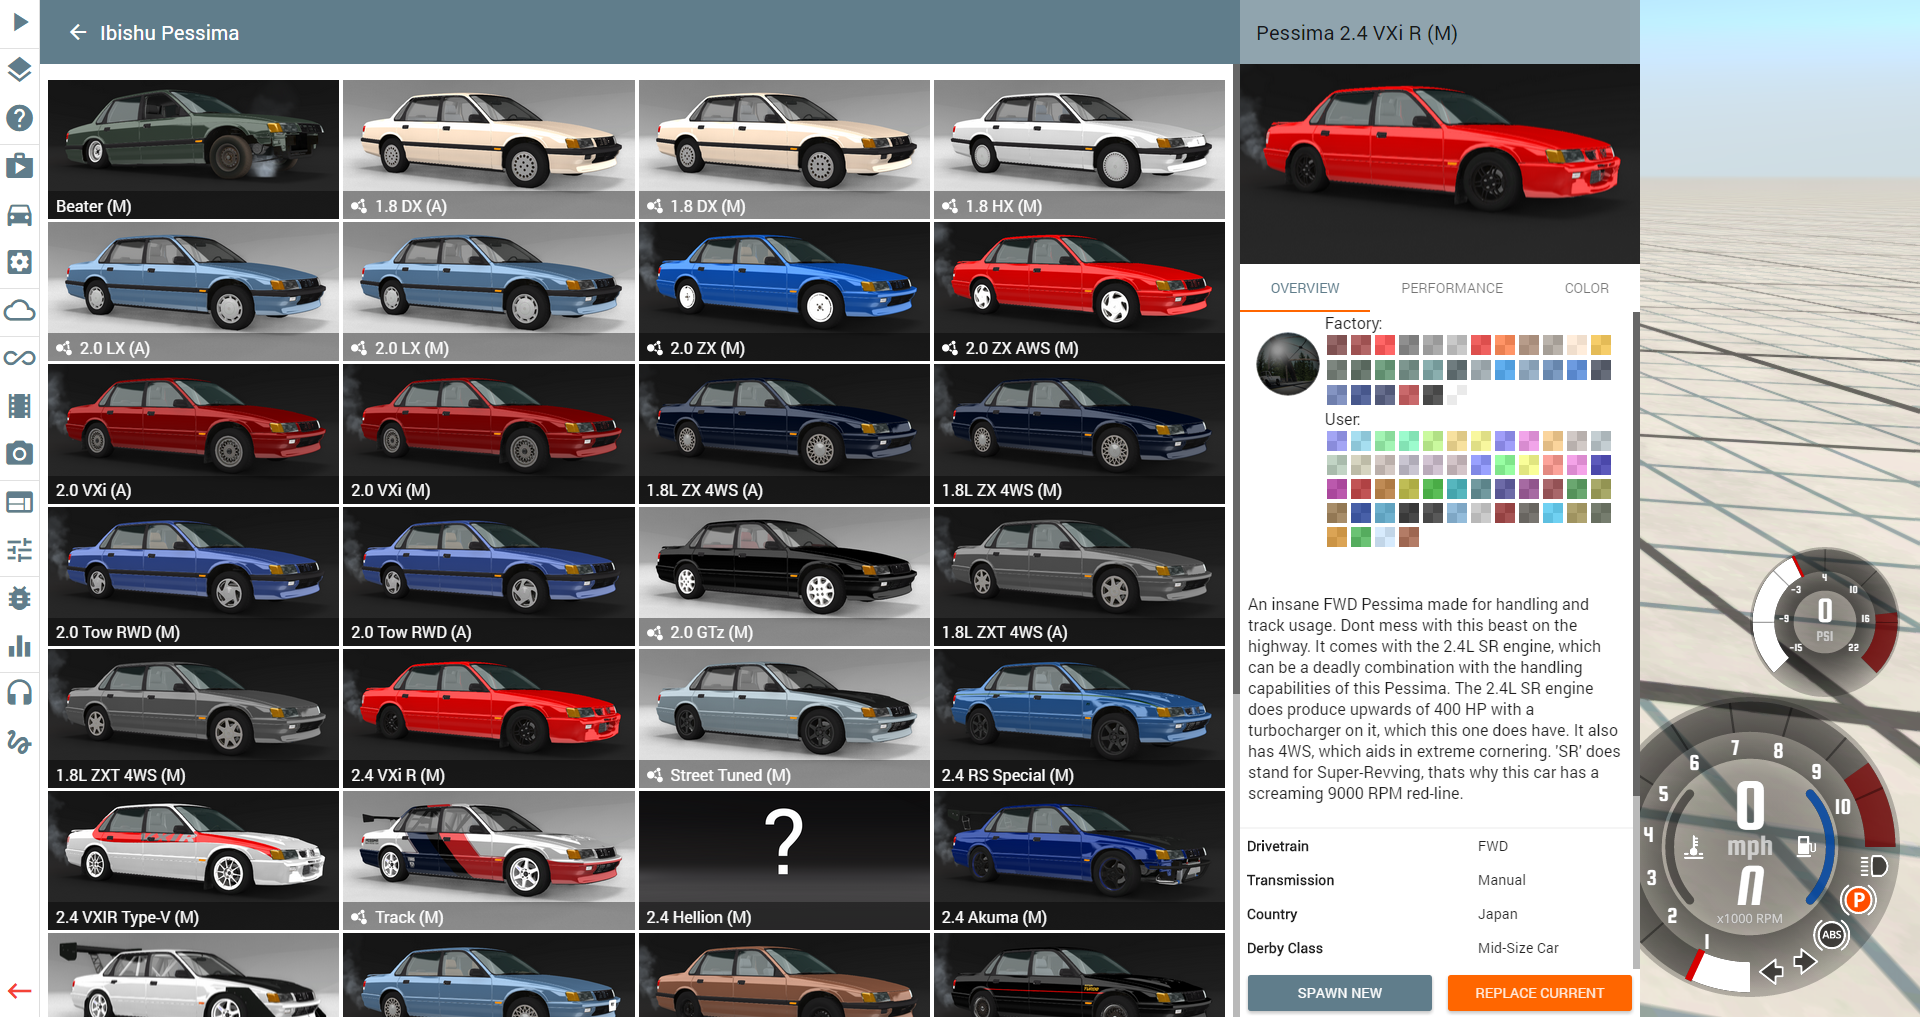Select the 1.8L ZXT 4WS (A) configuration

(x=1079, y=576)
